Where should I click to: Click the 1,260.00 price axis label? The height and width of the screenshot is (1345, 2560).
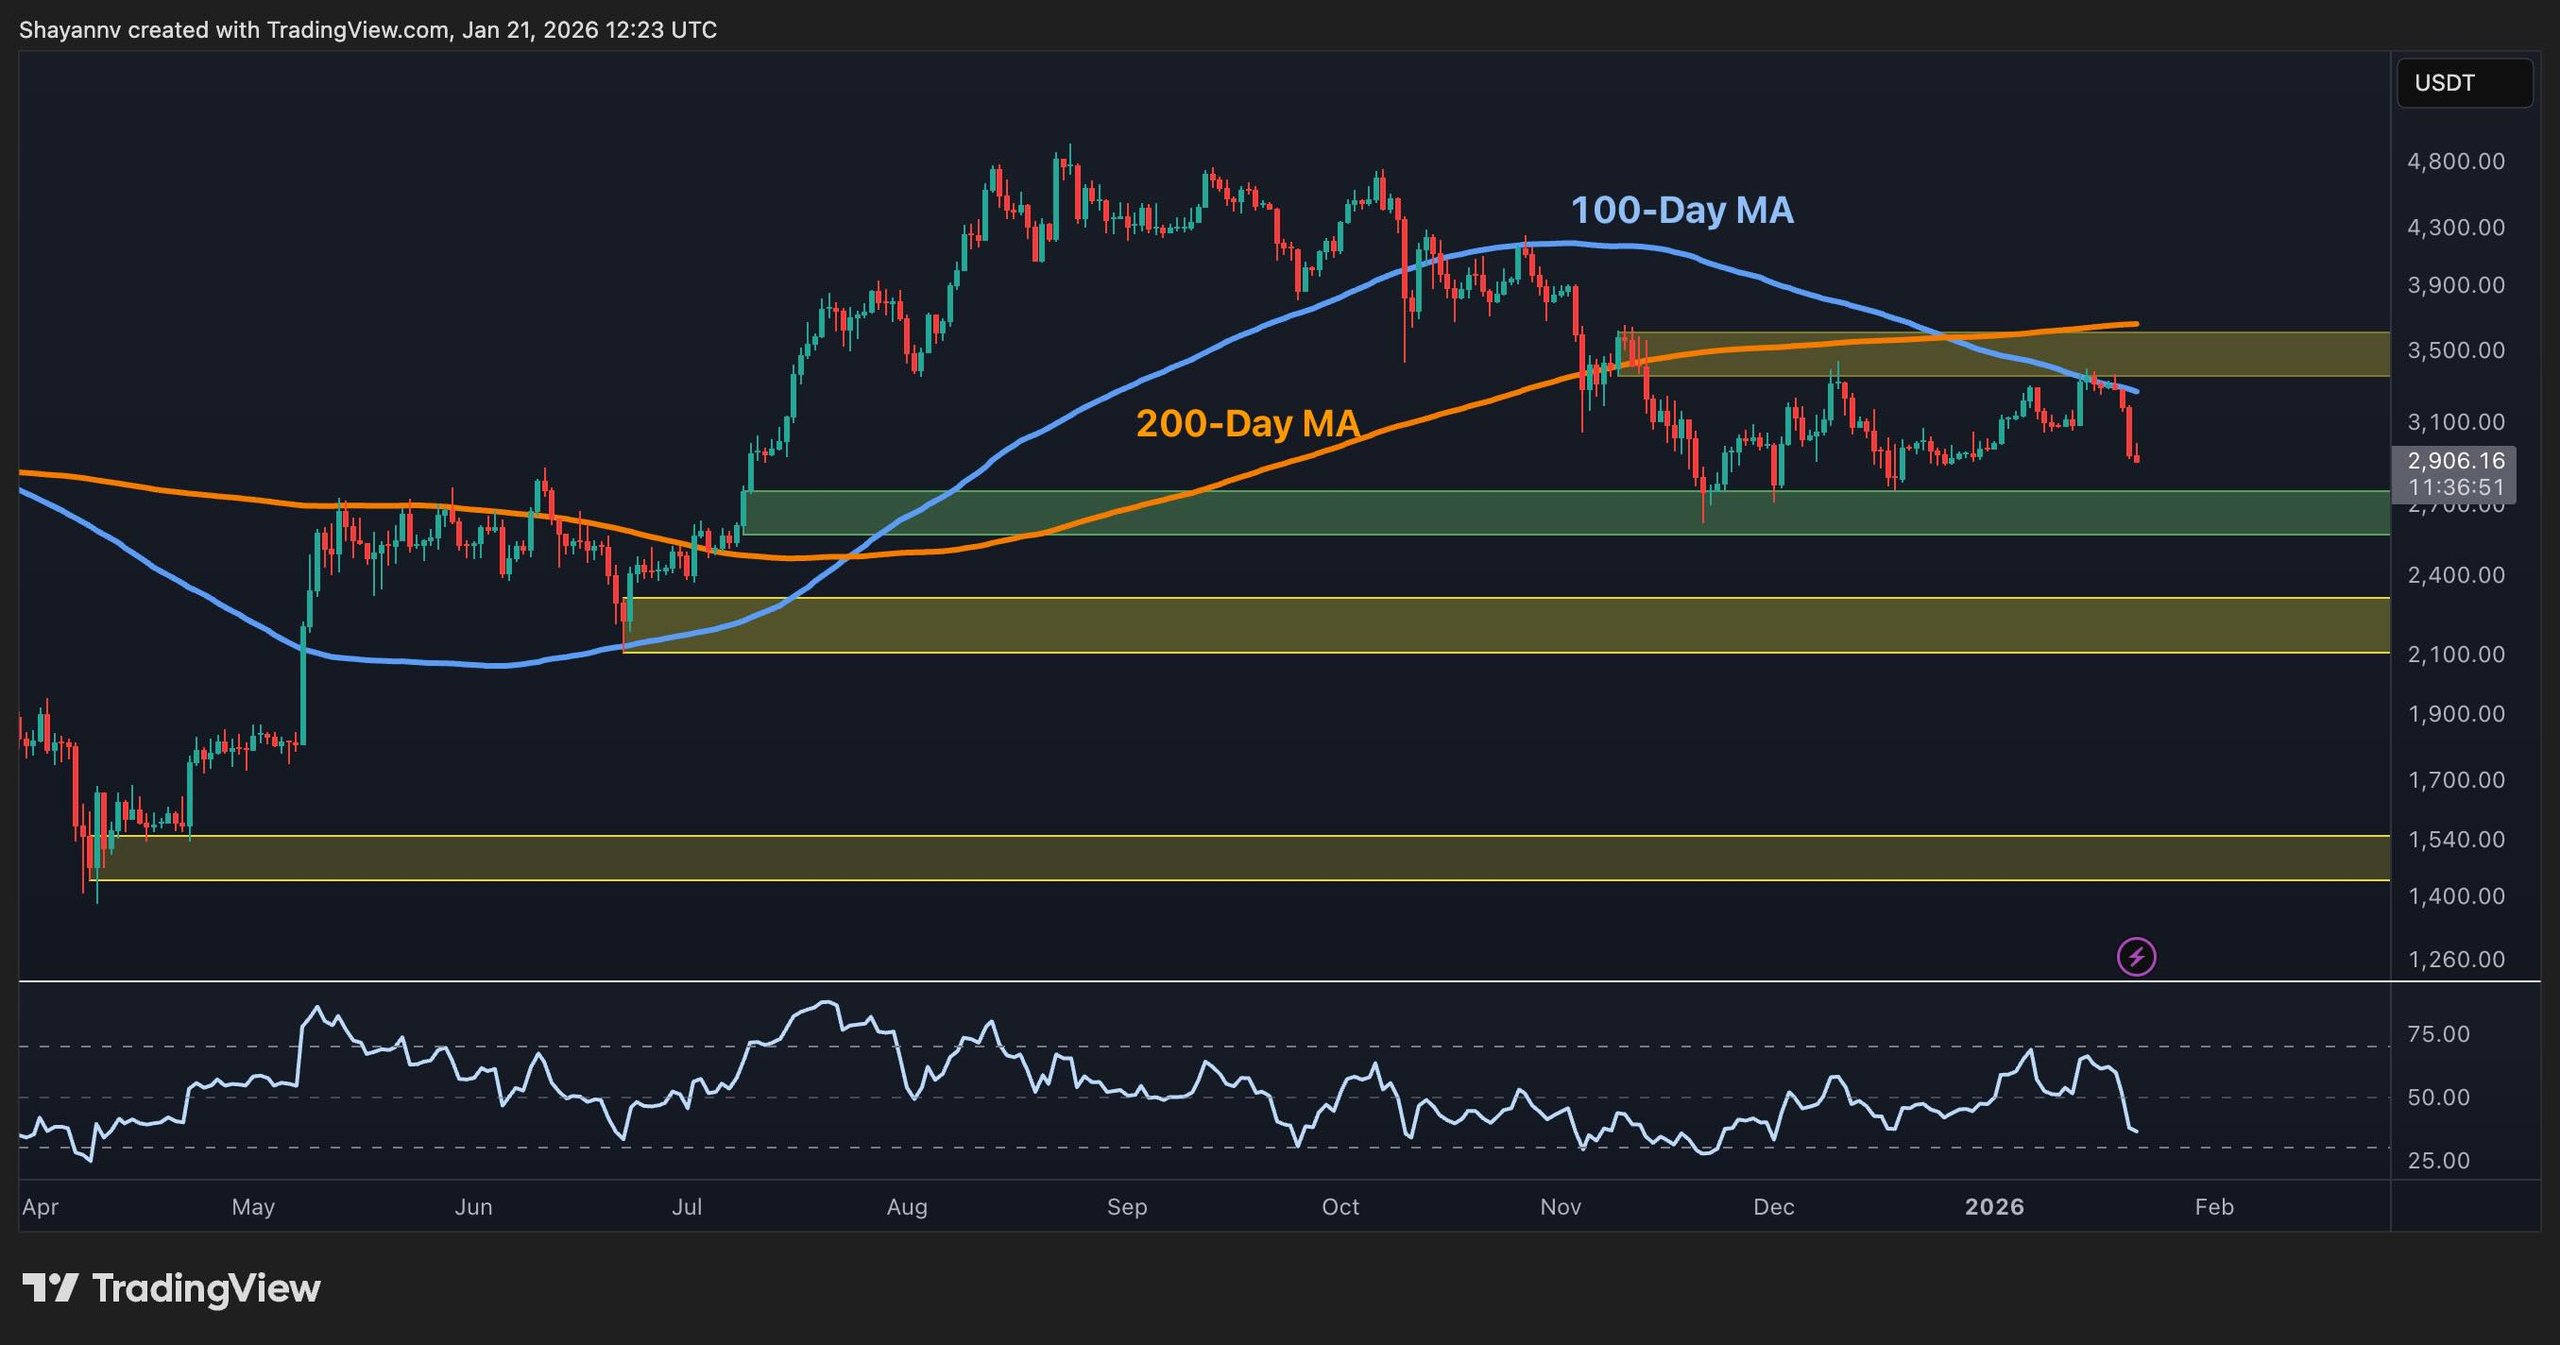coord(2455,960)
